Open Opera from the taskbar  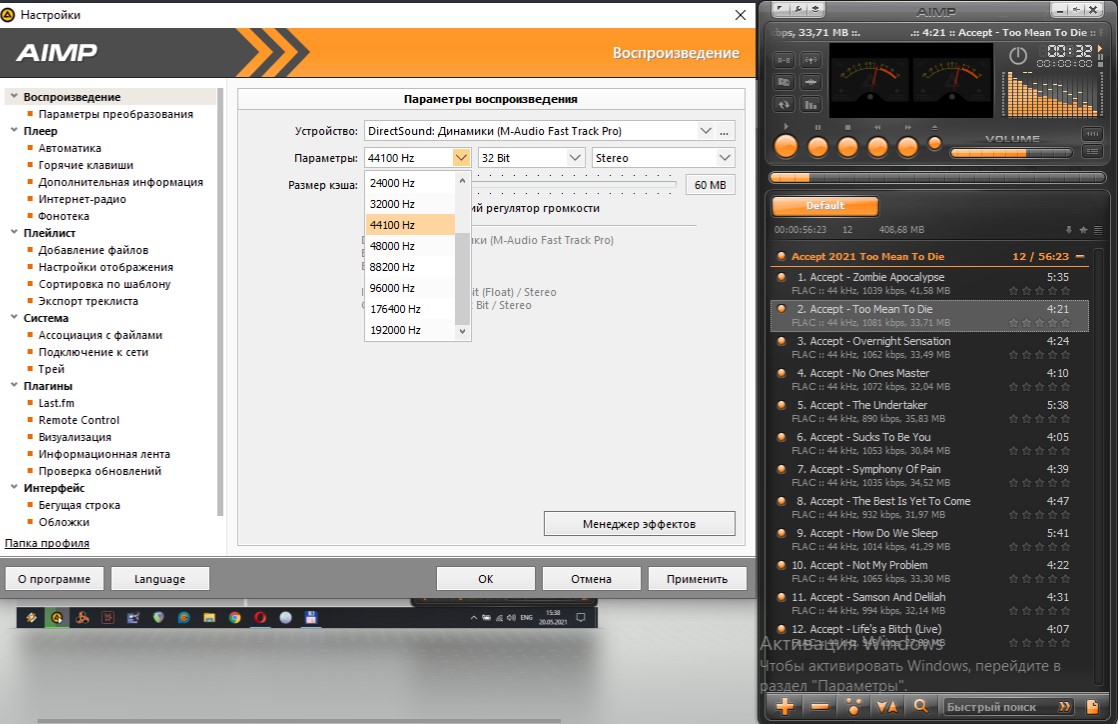point(260,618)
